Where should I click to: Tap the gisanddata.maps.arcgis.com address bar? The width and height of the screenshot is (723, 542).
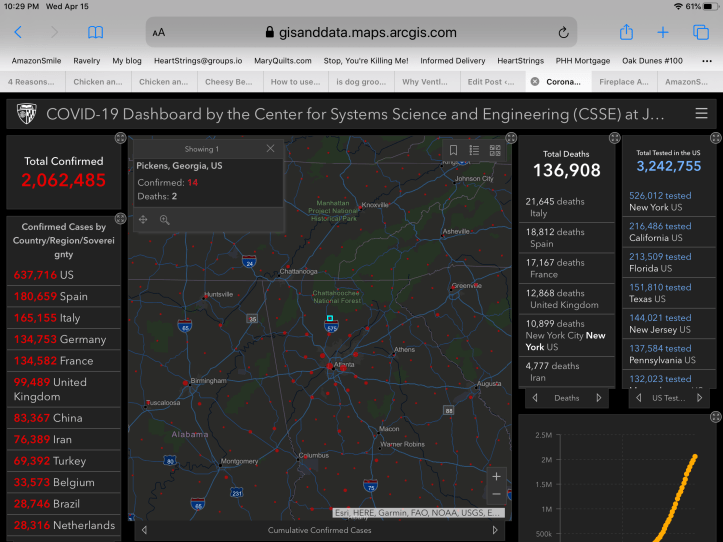pyautogui.click(x=362, y=32)
